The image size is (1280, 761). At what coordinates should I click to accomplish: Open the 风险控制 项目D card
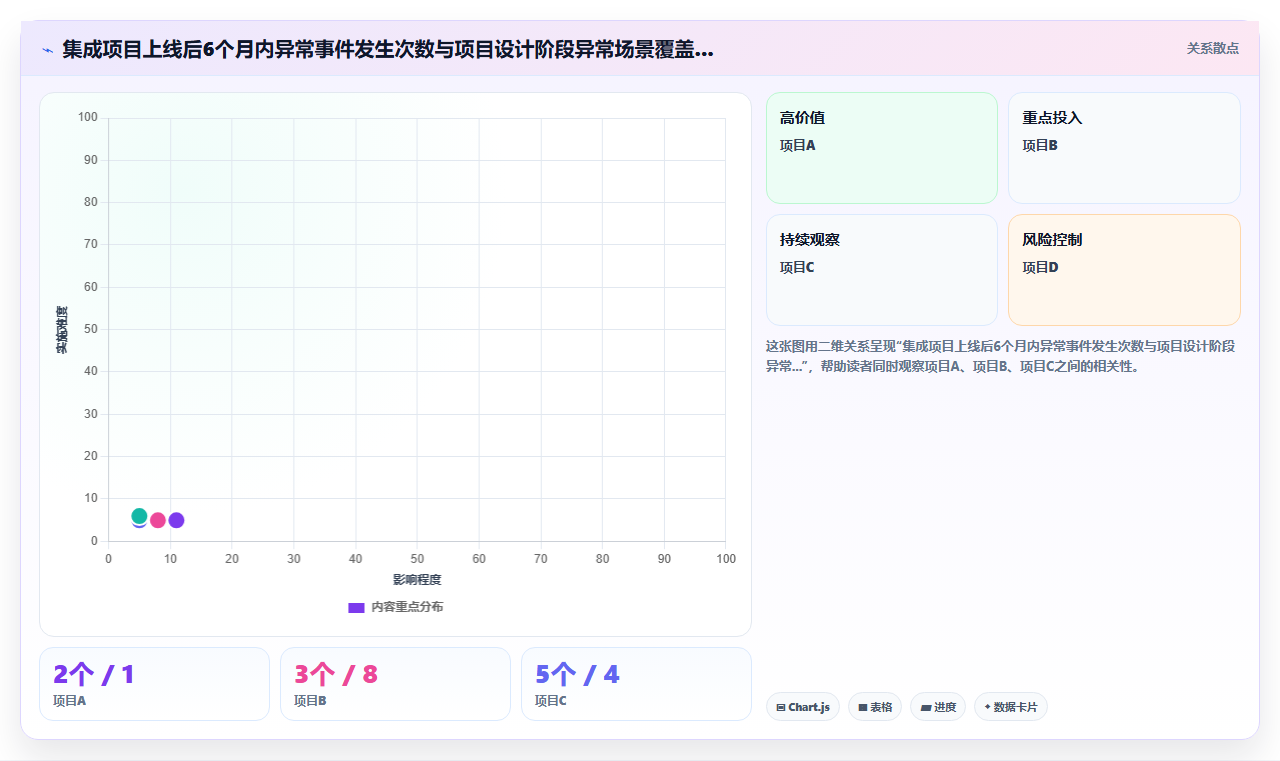pos(1124,270)
